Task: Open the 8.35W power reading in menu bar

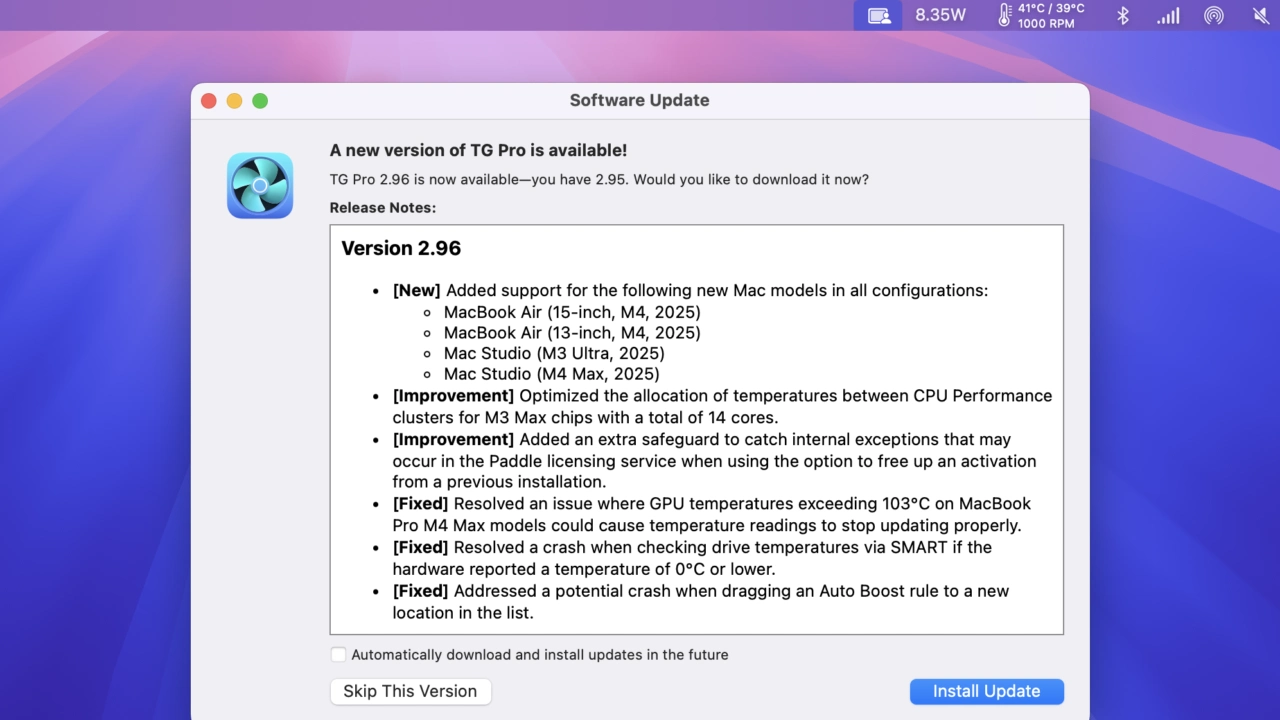Action: (941, 15)
